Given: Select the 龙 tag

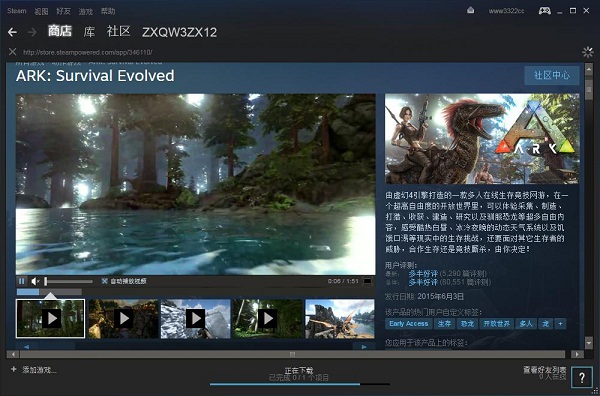Looking at the screenshot, I should click(546, 324).
